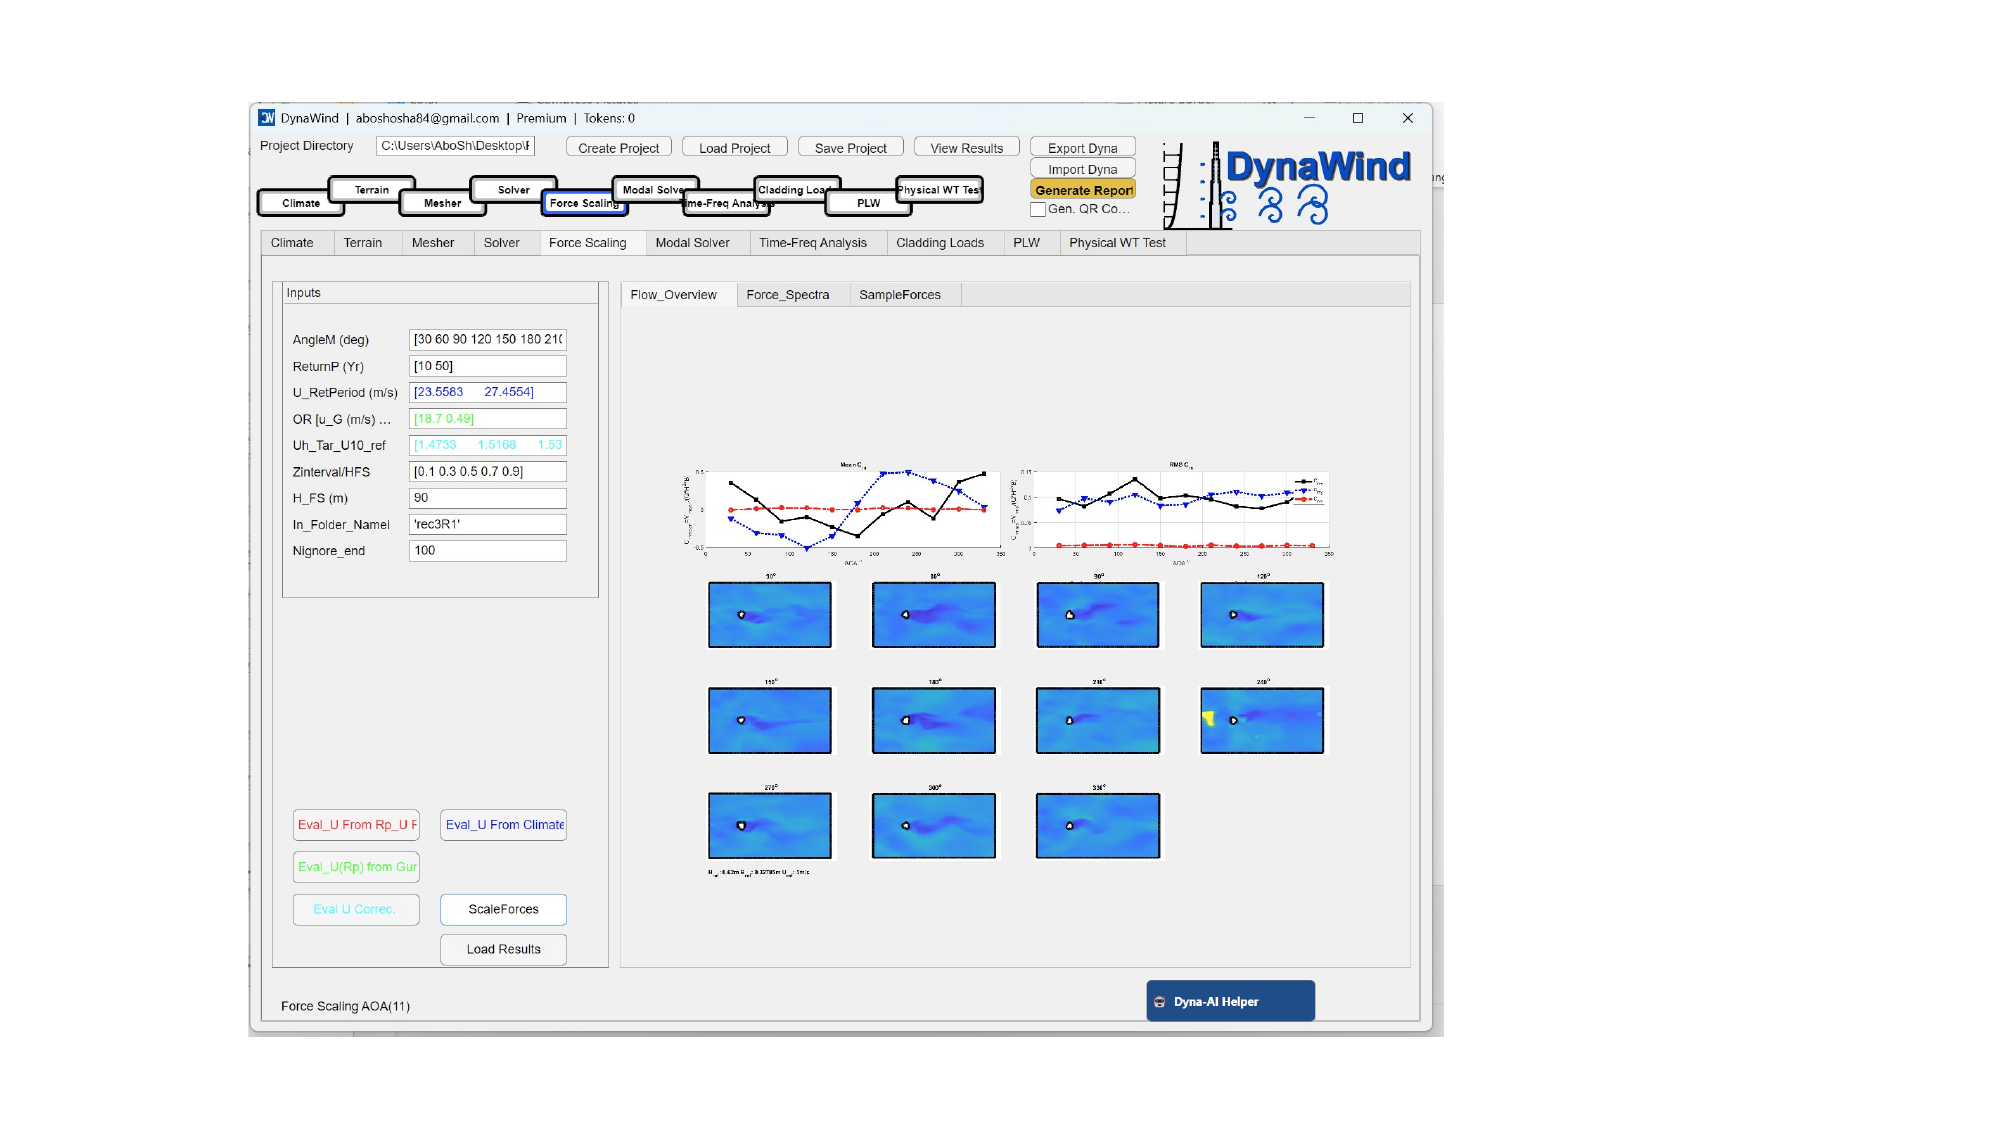2001x1125 pixels.
Task: Open the 240° flow contour thumbnail
Action: (1262, 720)
